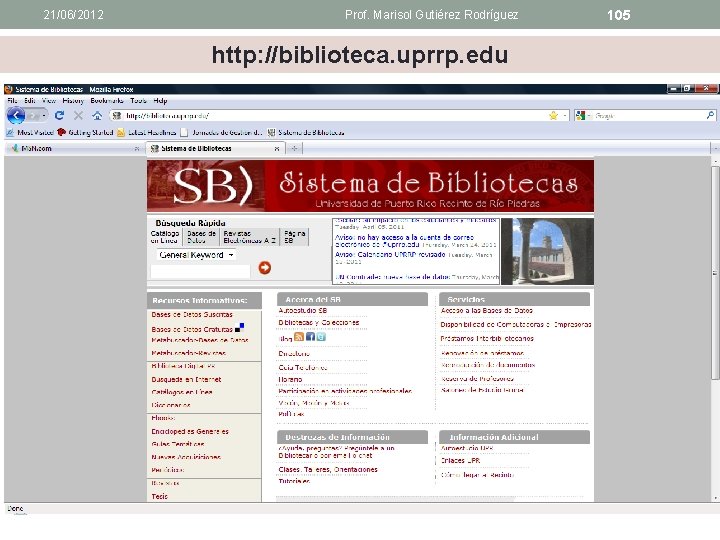Viewport: 720px width, 540px height.
Task: Open the Jornadas de Gestion bookmark
Action: click(221, 133)
